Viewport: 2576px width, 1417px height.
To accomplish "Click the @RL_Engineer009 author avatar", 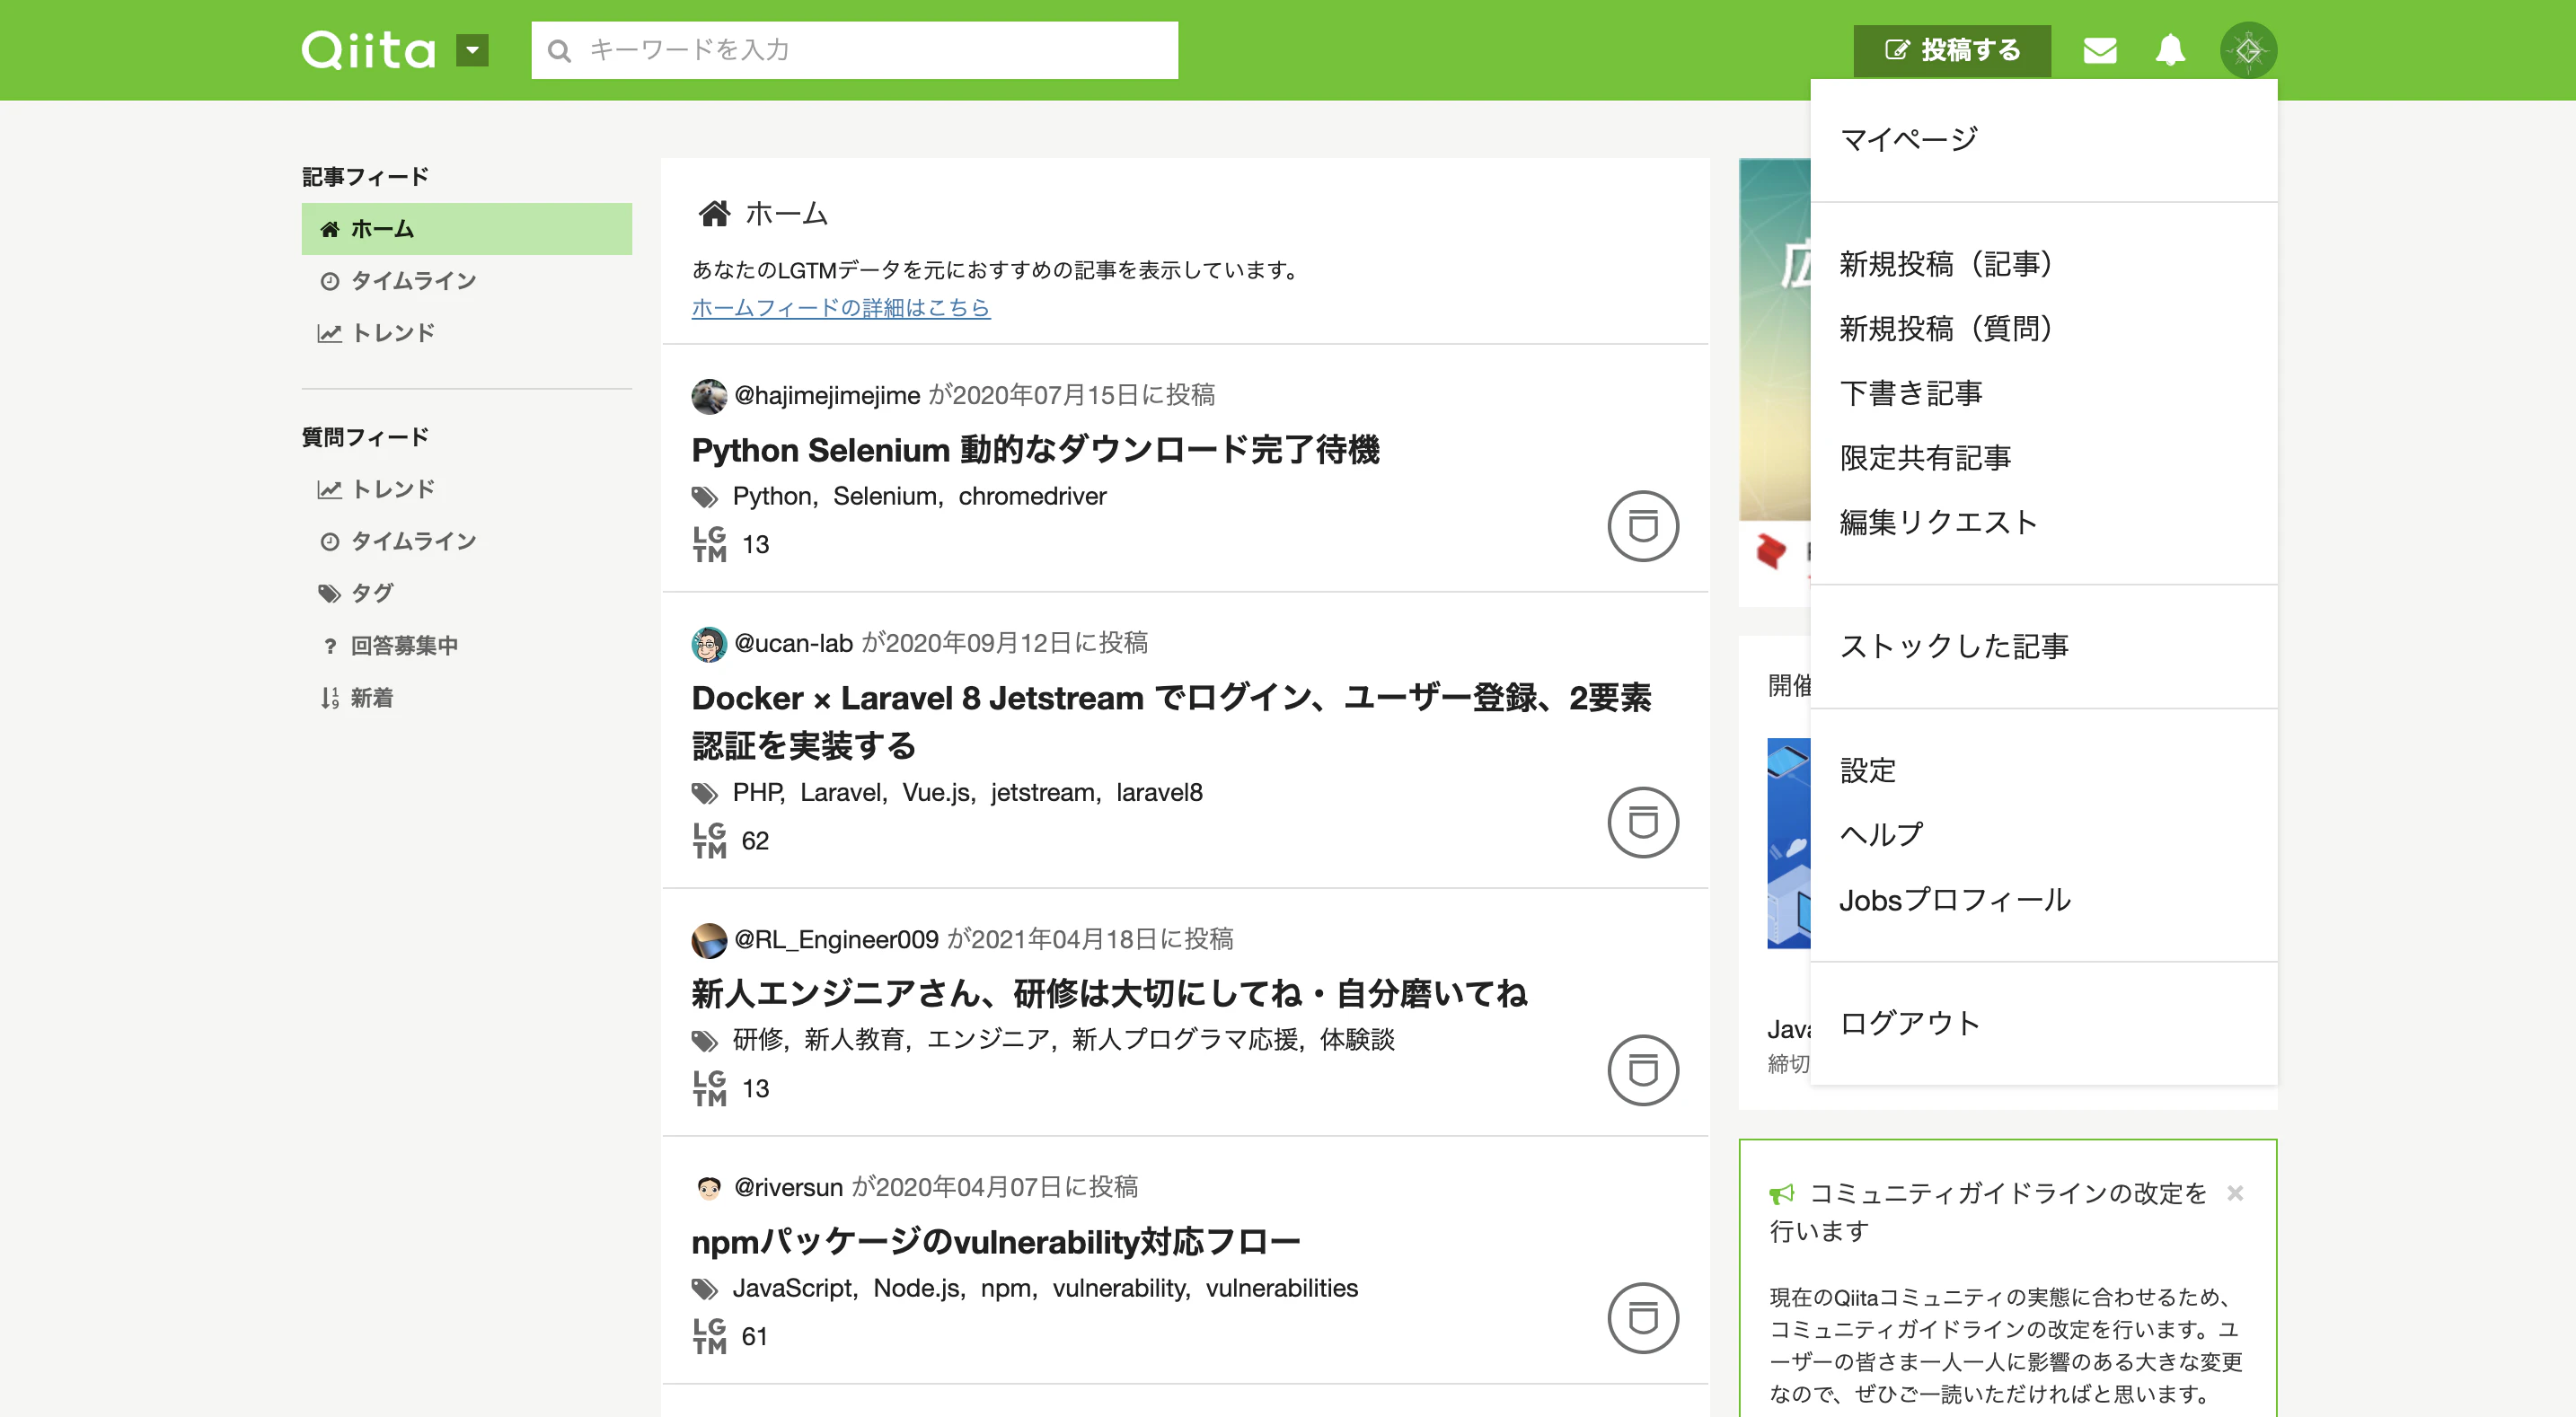I will pyautogui.click(x=709, y=940).
